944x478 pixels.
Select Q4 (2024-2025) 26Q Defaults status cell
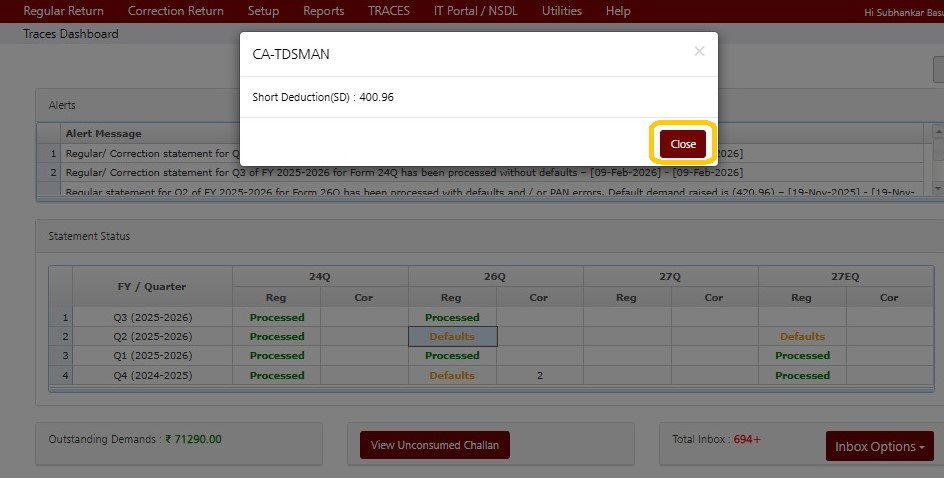452,376
